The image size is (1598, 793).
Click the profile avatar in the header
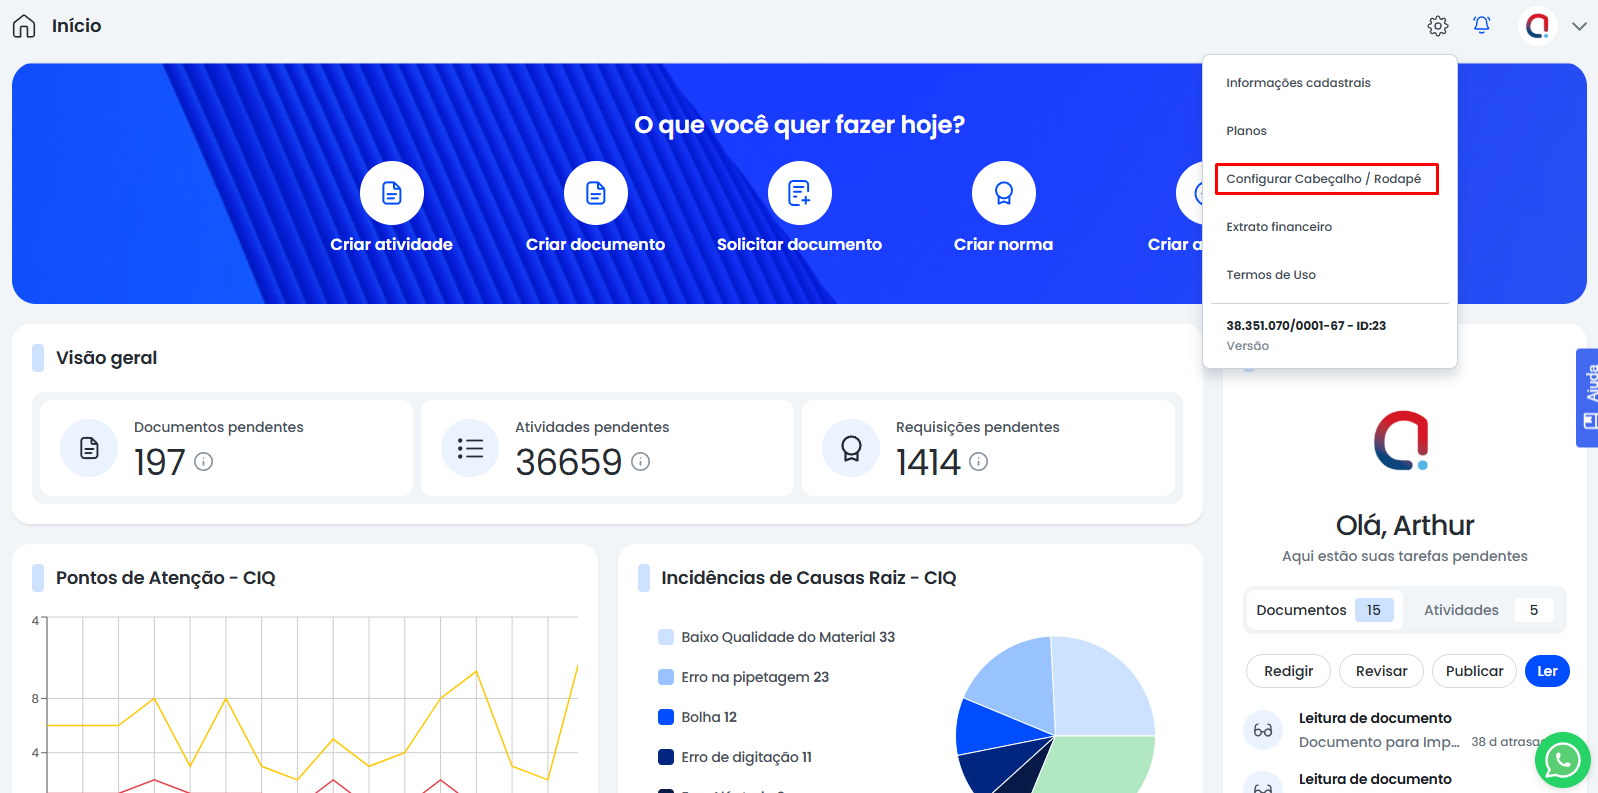pos(1537,26)
